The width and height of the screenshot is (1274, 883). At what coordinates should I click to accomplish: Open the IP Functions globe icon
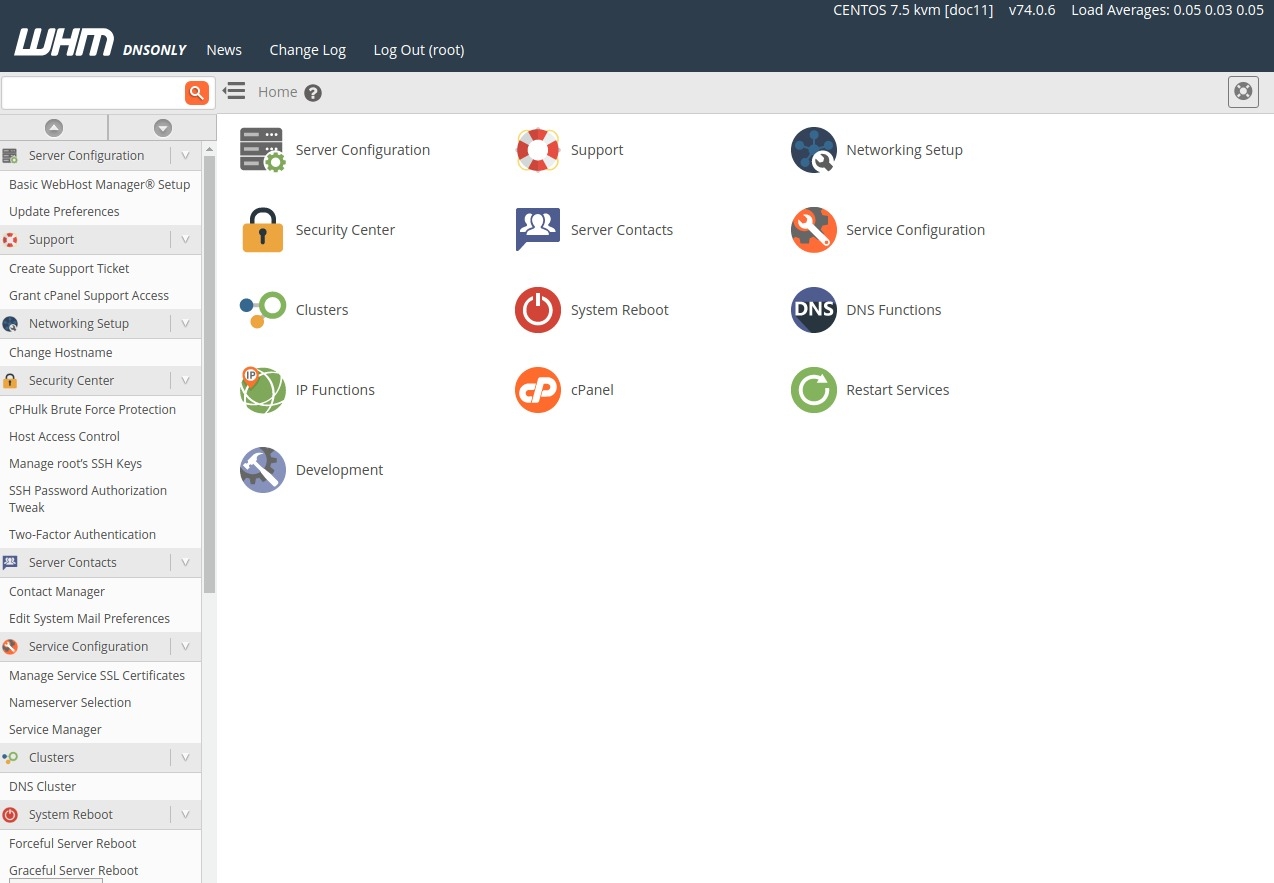point(263,390)
